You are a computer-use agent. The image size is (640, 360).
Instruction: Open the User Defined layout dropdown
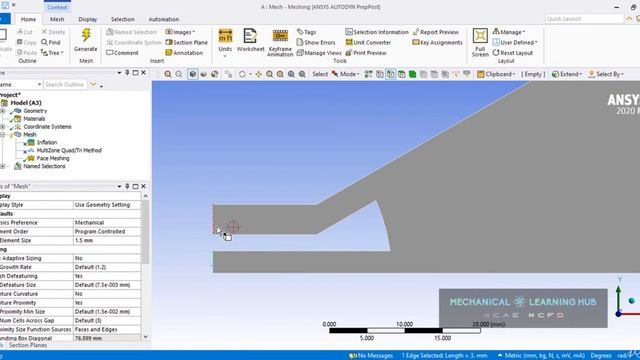point(515,42)
